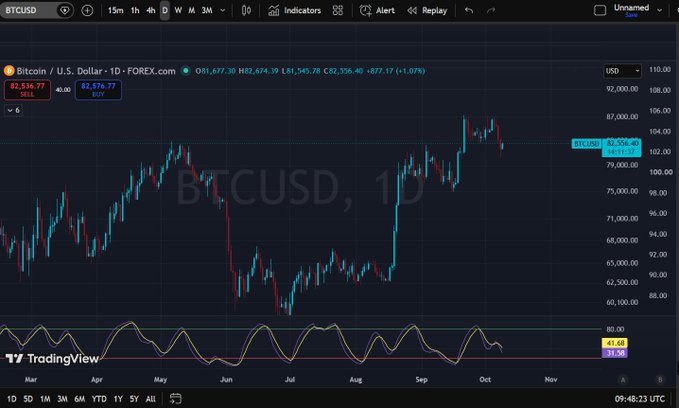
Task: Click the 87,000.00 price scale label
Action: coord(622,117)
